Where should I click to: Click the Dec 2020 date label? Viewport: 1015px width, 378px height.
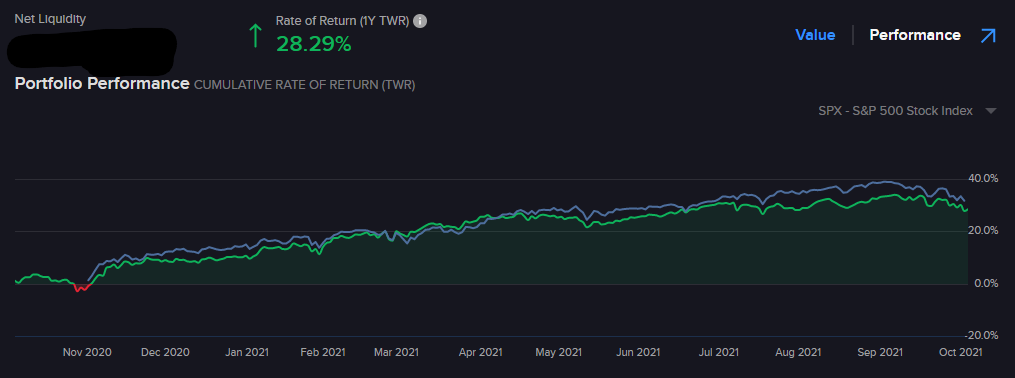[x=165, y=352]
